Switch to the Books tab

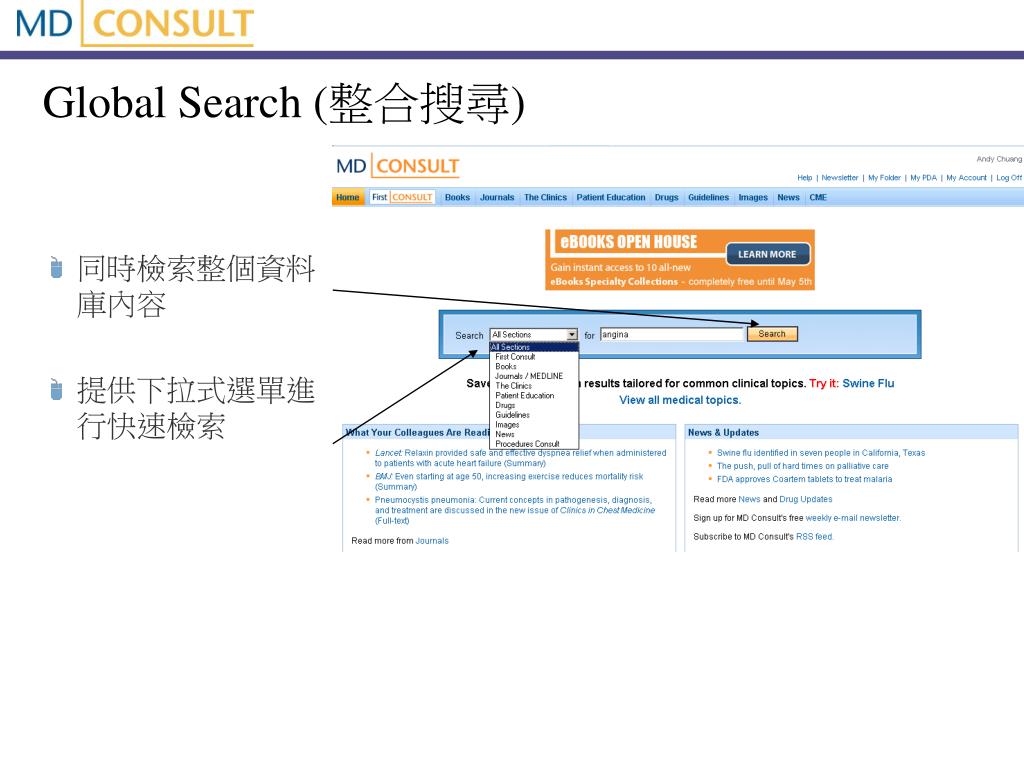[457, 197]
